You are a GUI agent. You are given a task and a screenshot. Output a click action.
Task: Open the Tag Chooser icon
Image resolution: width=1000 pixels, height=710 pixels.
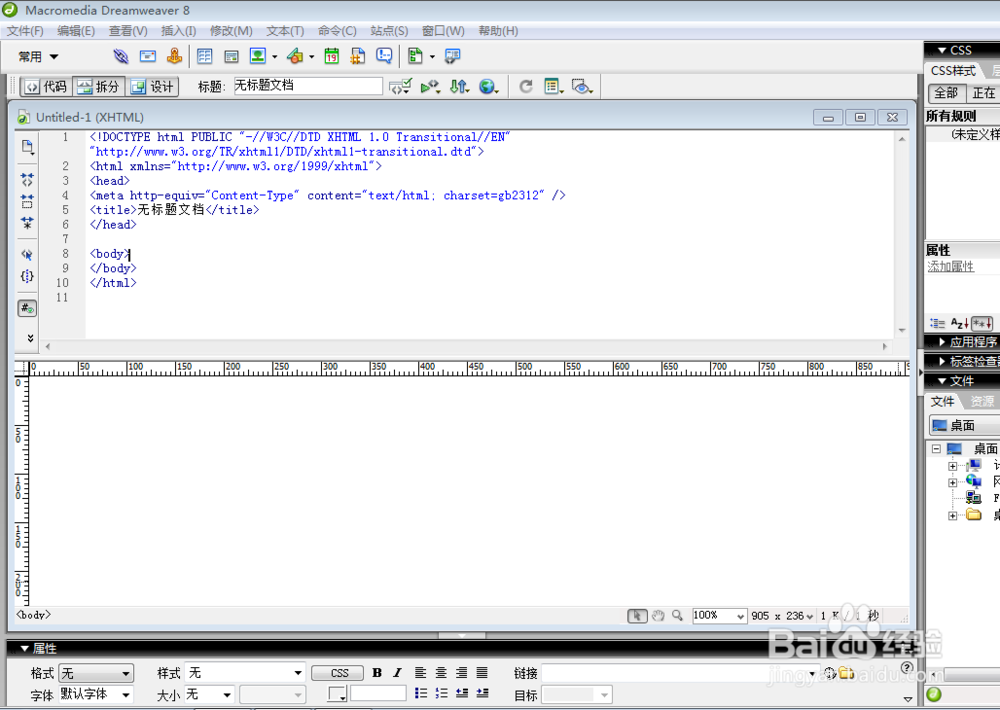click(452, 56)
